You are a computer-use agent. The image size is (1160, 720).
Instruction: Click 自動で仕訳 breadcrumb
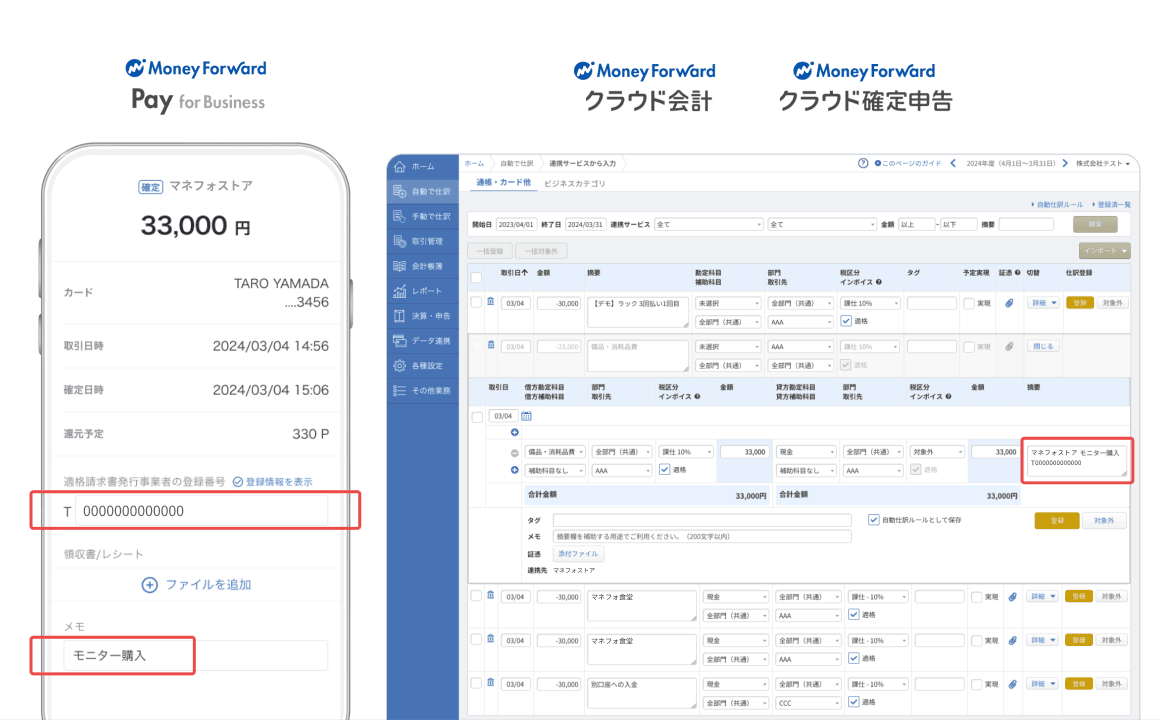click(516, 164)
